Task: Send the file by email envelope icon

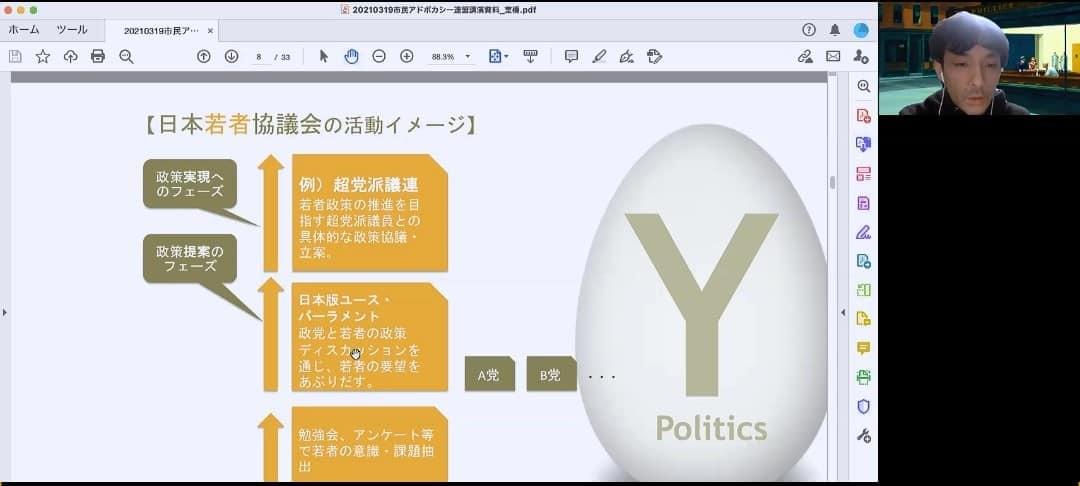Action: point(833,56)
